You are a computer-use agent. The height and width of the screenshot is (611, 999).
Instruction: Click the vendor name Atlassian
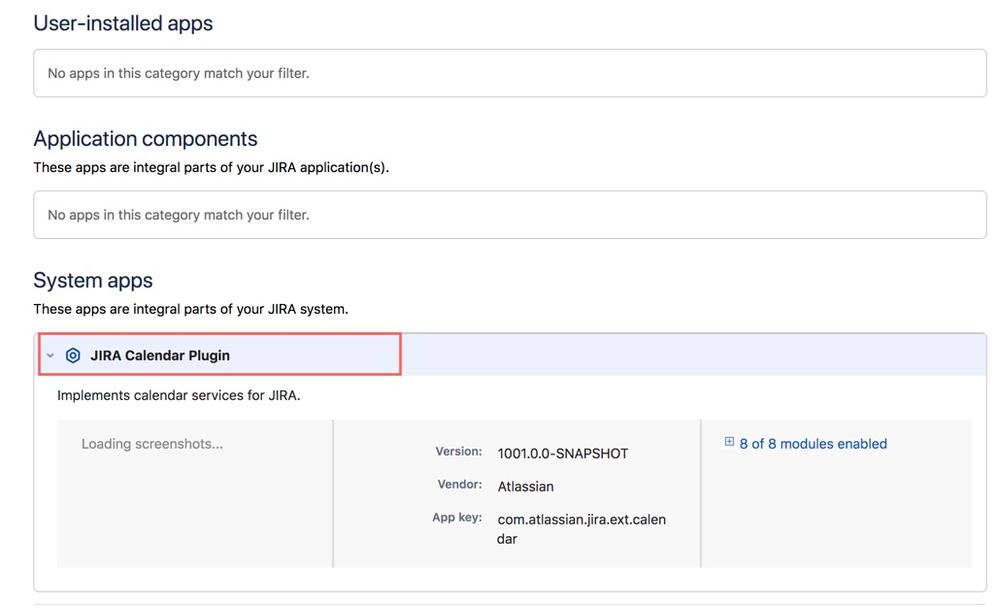point(526,487)
